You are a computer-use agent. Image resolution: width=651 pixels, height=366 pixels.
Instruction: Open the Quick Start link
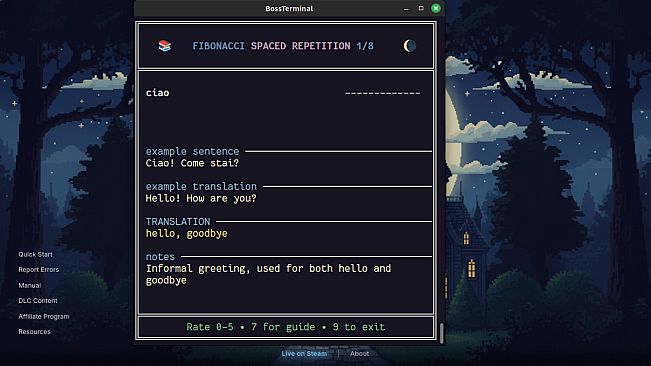click(35, 254)
